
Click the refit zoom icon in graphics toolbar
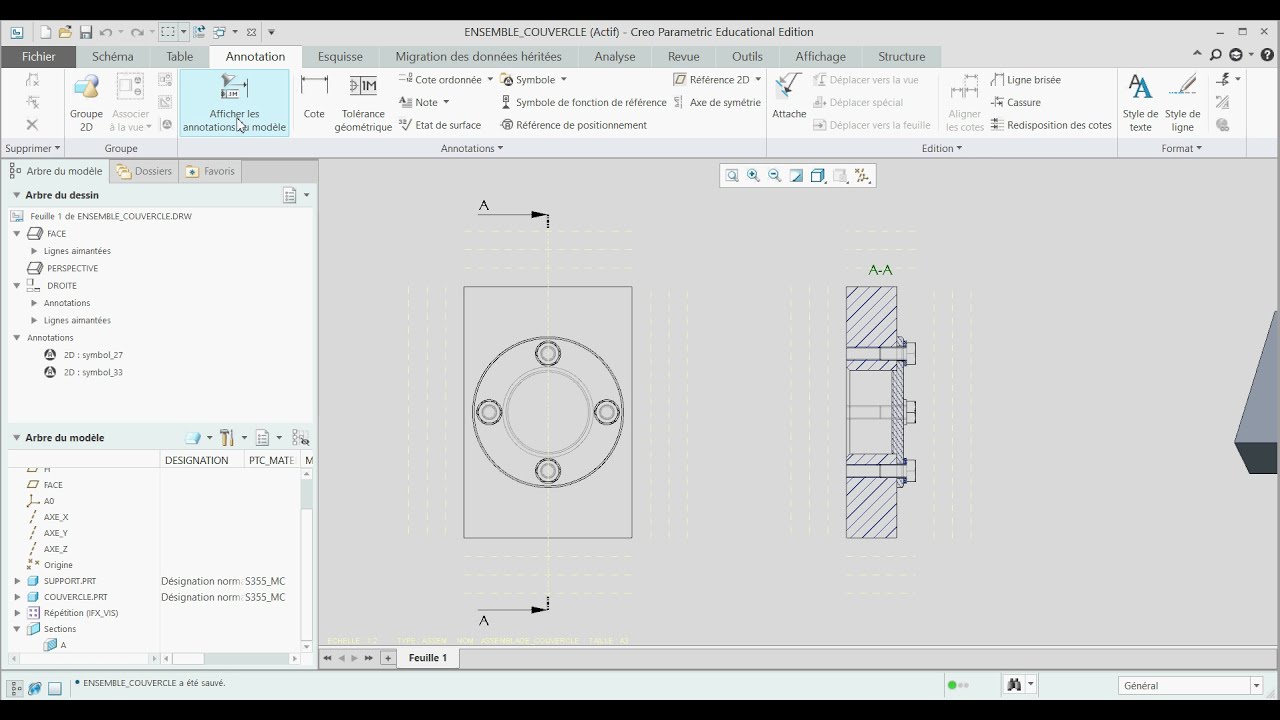732,176
